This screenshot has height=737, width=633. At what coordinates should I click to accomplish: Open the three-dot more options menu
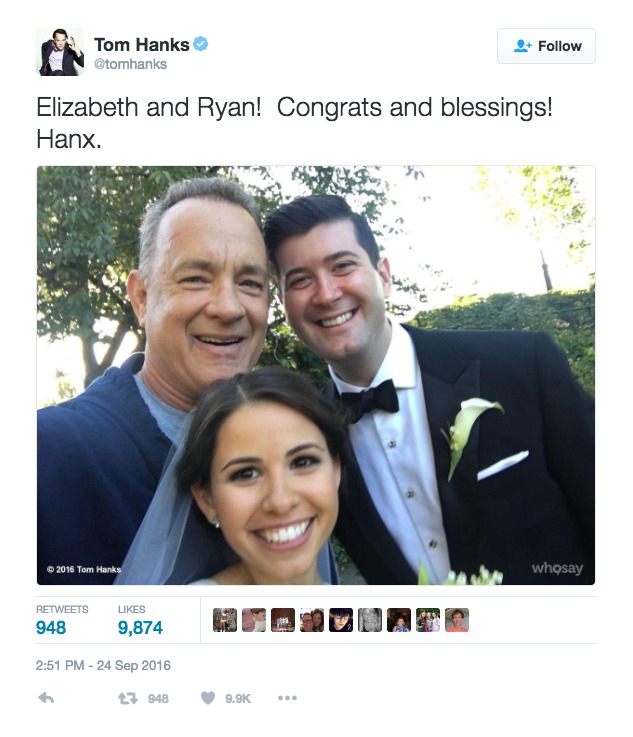(287, 698)
